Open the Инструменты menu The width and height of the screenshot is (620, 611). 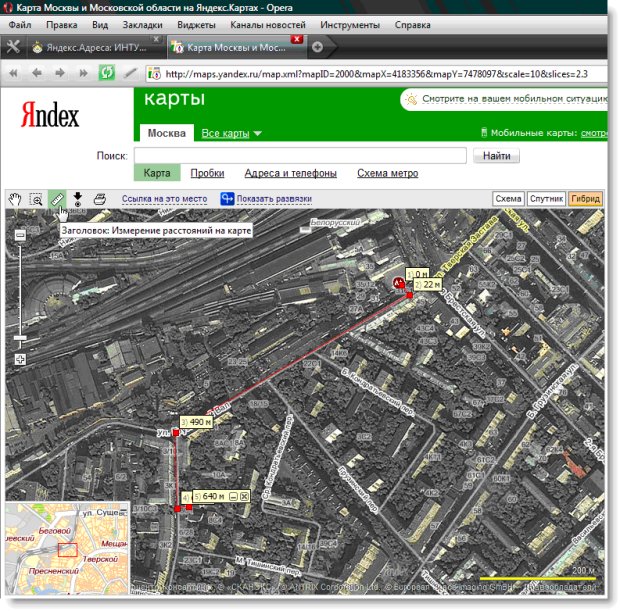350,25
